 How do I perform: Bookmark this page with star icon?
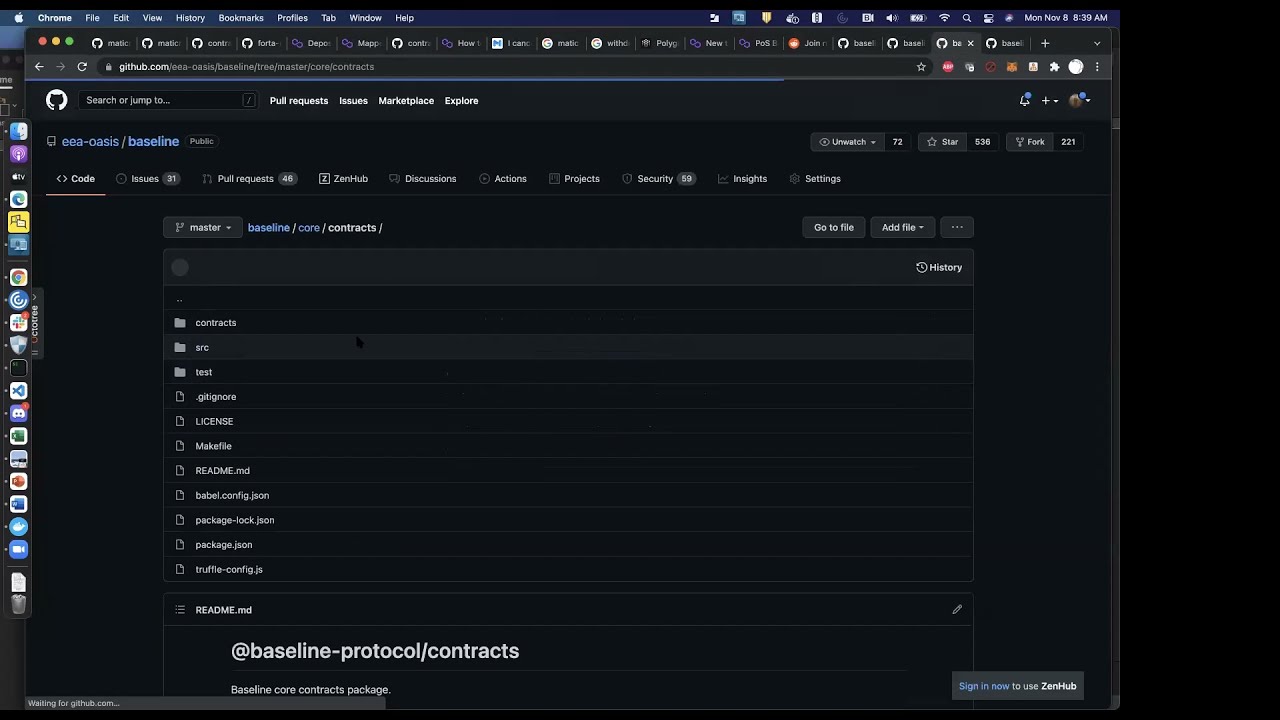(x=921, y=67)
